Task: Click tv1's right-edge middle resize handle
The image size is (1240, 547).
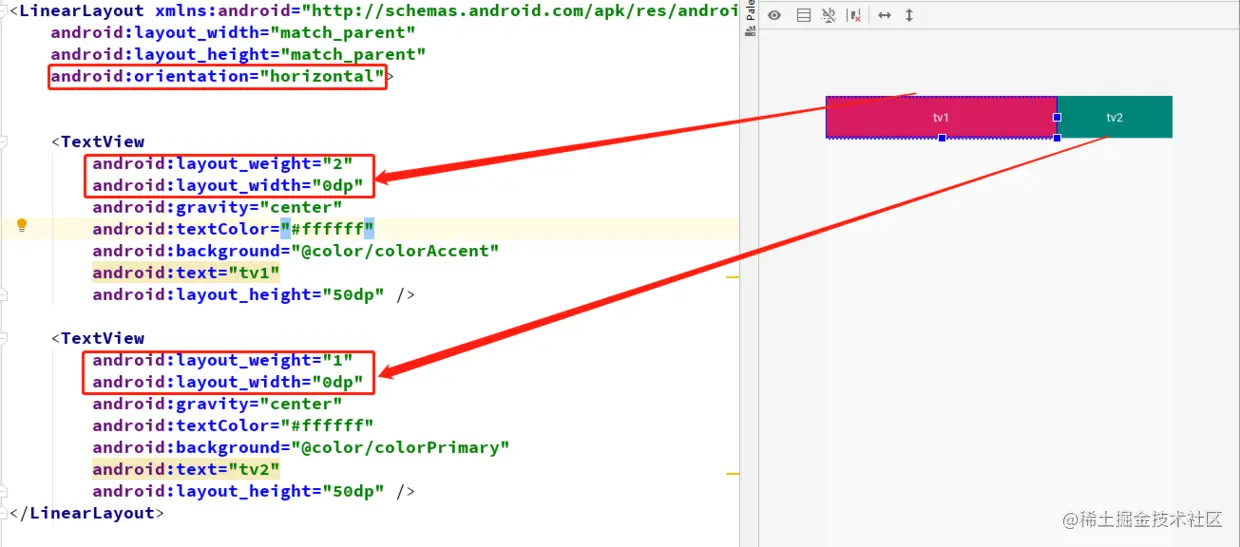Action: point(1057,117)
